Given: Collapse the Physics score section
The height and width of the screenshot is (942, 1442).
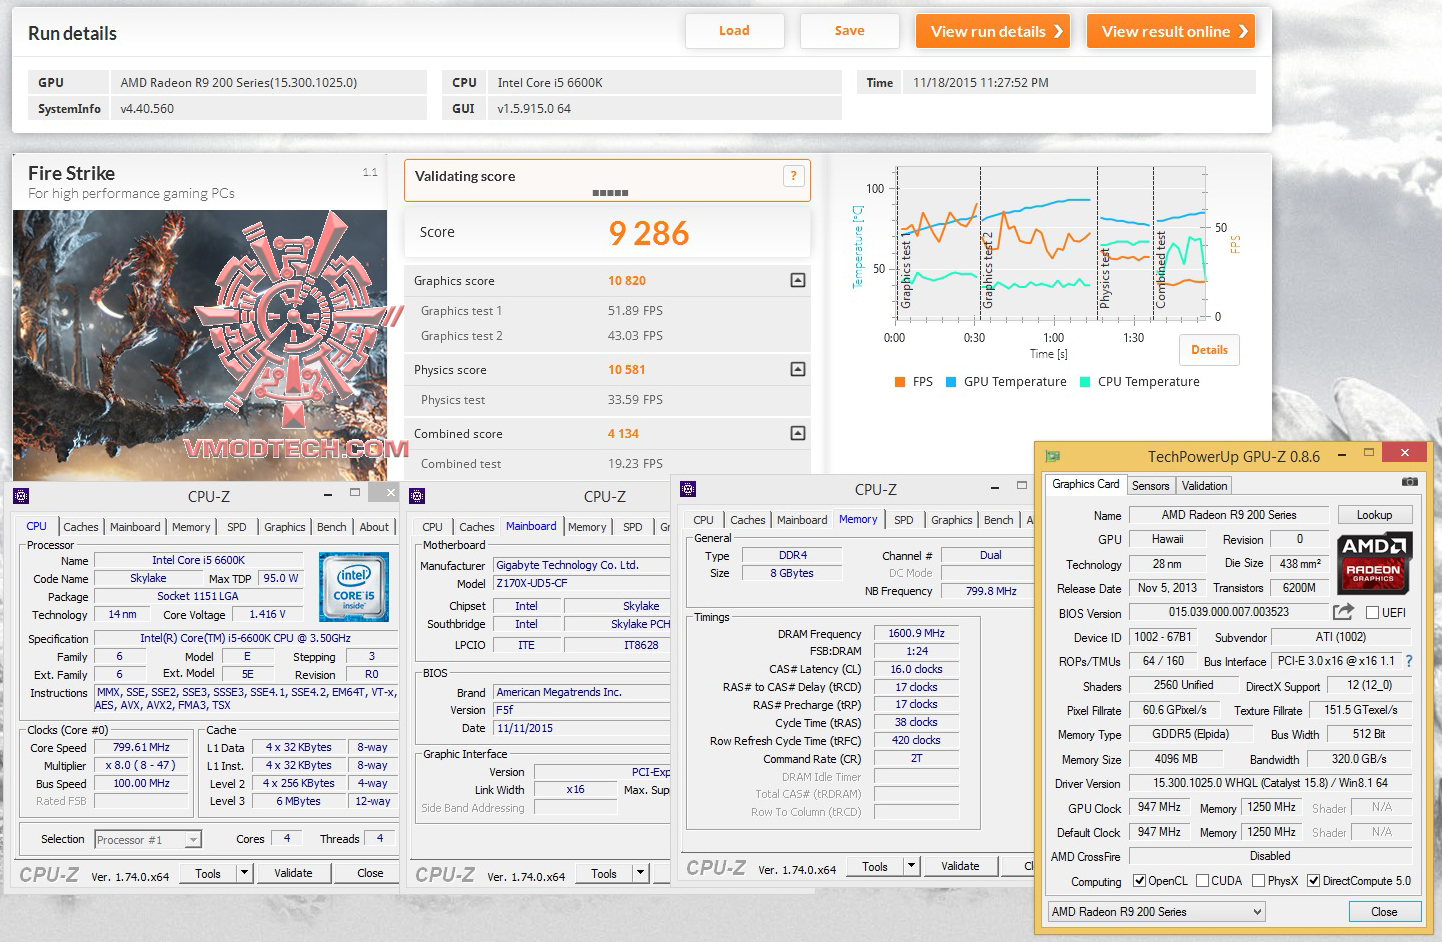Looking at the screenshot, I should 797,370.
